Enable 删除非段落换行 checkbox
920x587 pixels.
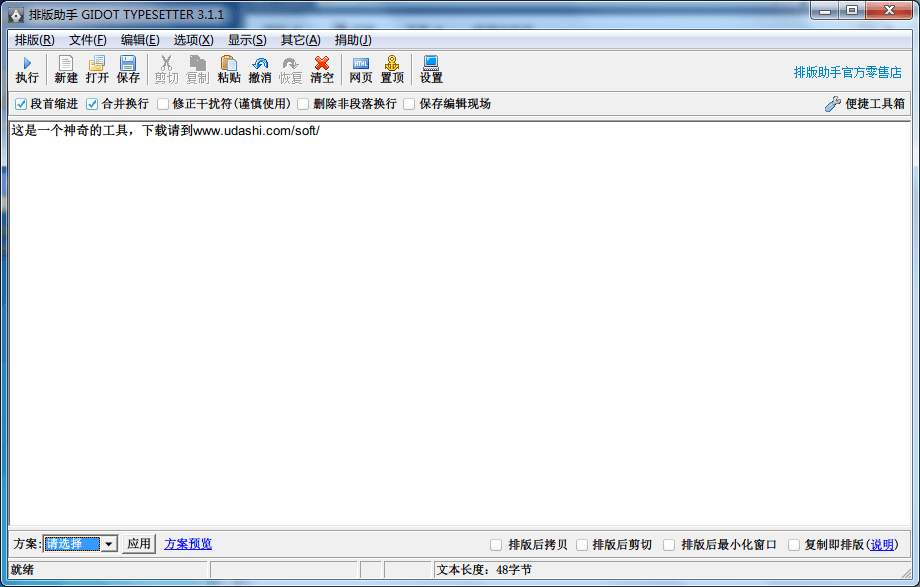coord(303,104)
